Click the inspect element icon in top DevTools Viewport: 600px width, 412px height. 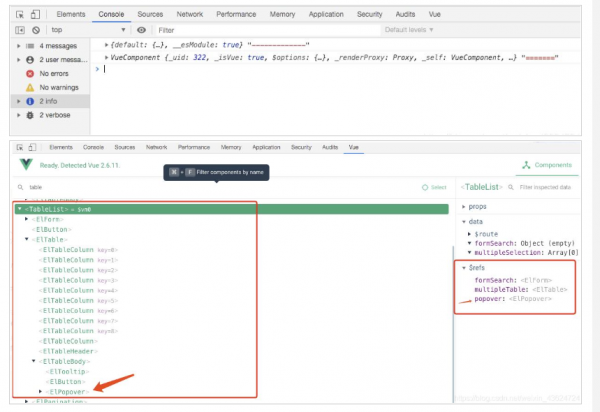coord(20,16)
